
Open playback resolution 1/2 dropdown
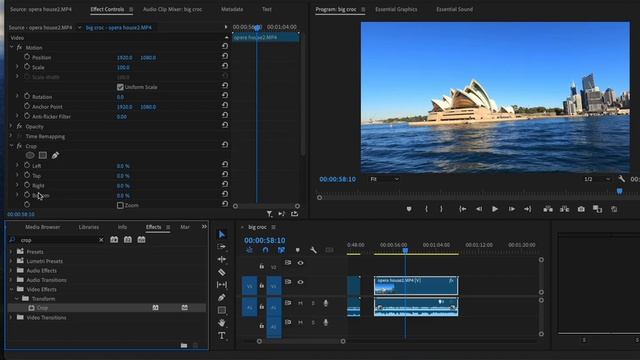click(x=597, y=179)
